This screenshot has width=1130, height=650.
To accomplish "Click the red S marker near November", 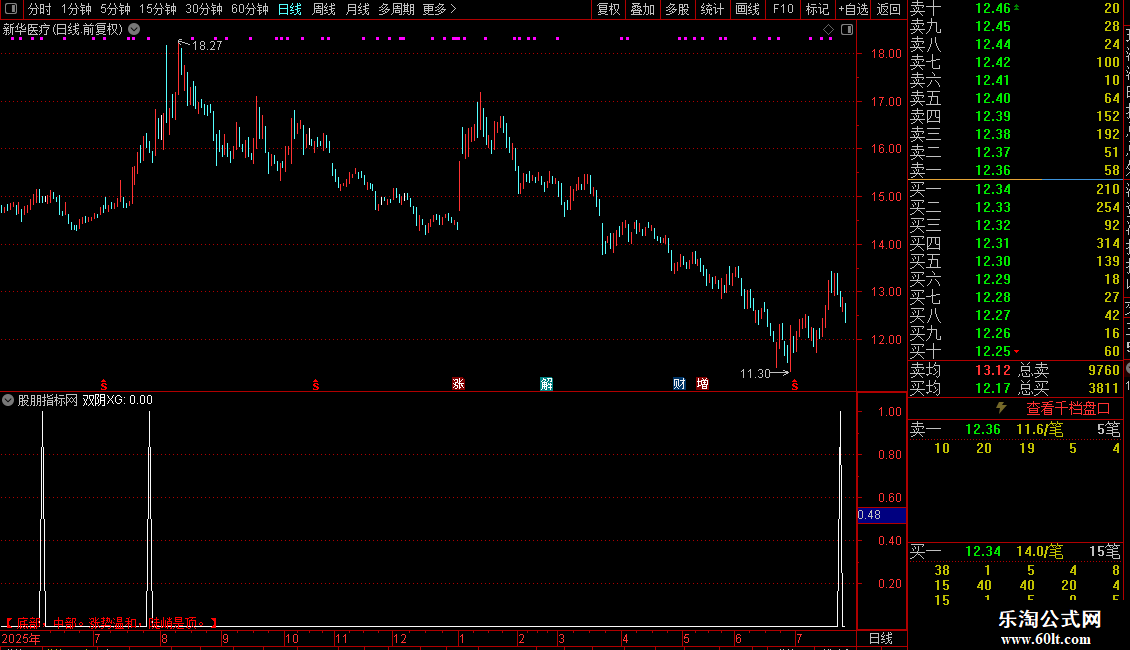I will coord(316,385).
